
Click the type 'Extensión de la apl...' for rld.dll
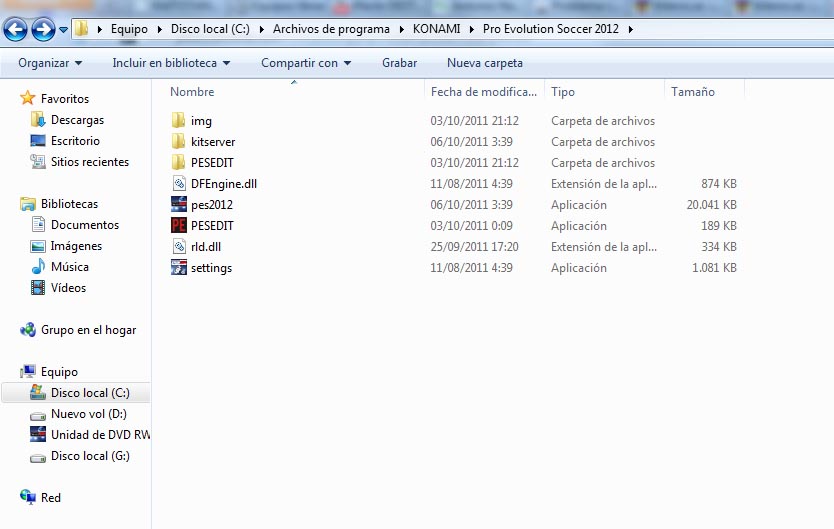tap(604, 247)
